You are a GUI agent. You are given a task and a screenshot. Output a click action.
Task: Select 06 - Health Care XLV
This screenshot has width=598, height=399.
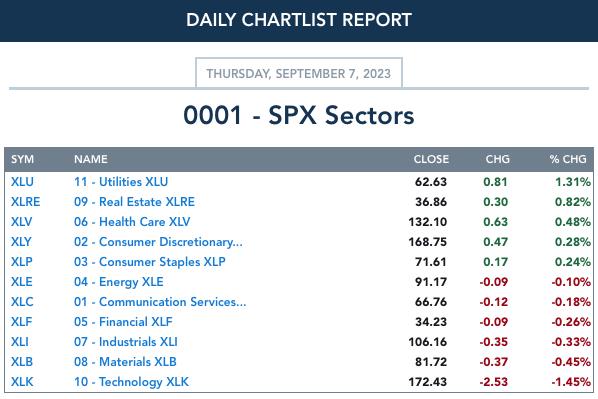(x=132, y=222)
